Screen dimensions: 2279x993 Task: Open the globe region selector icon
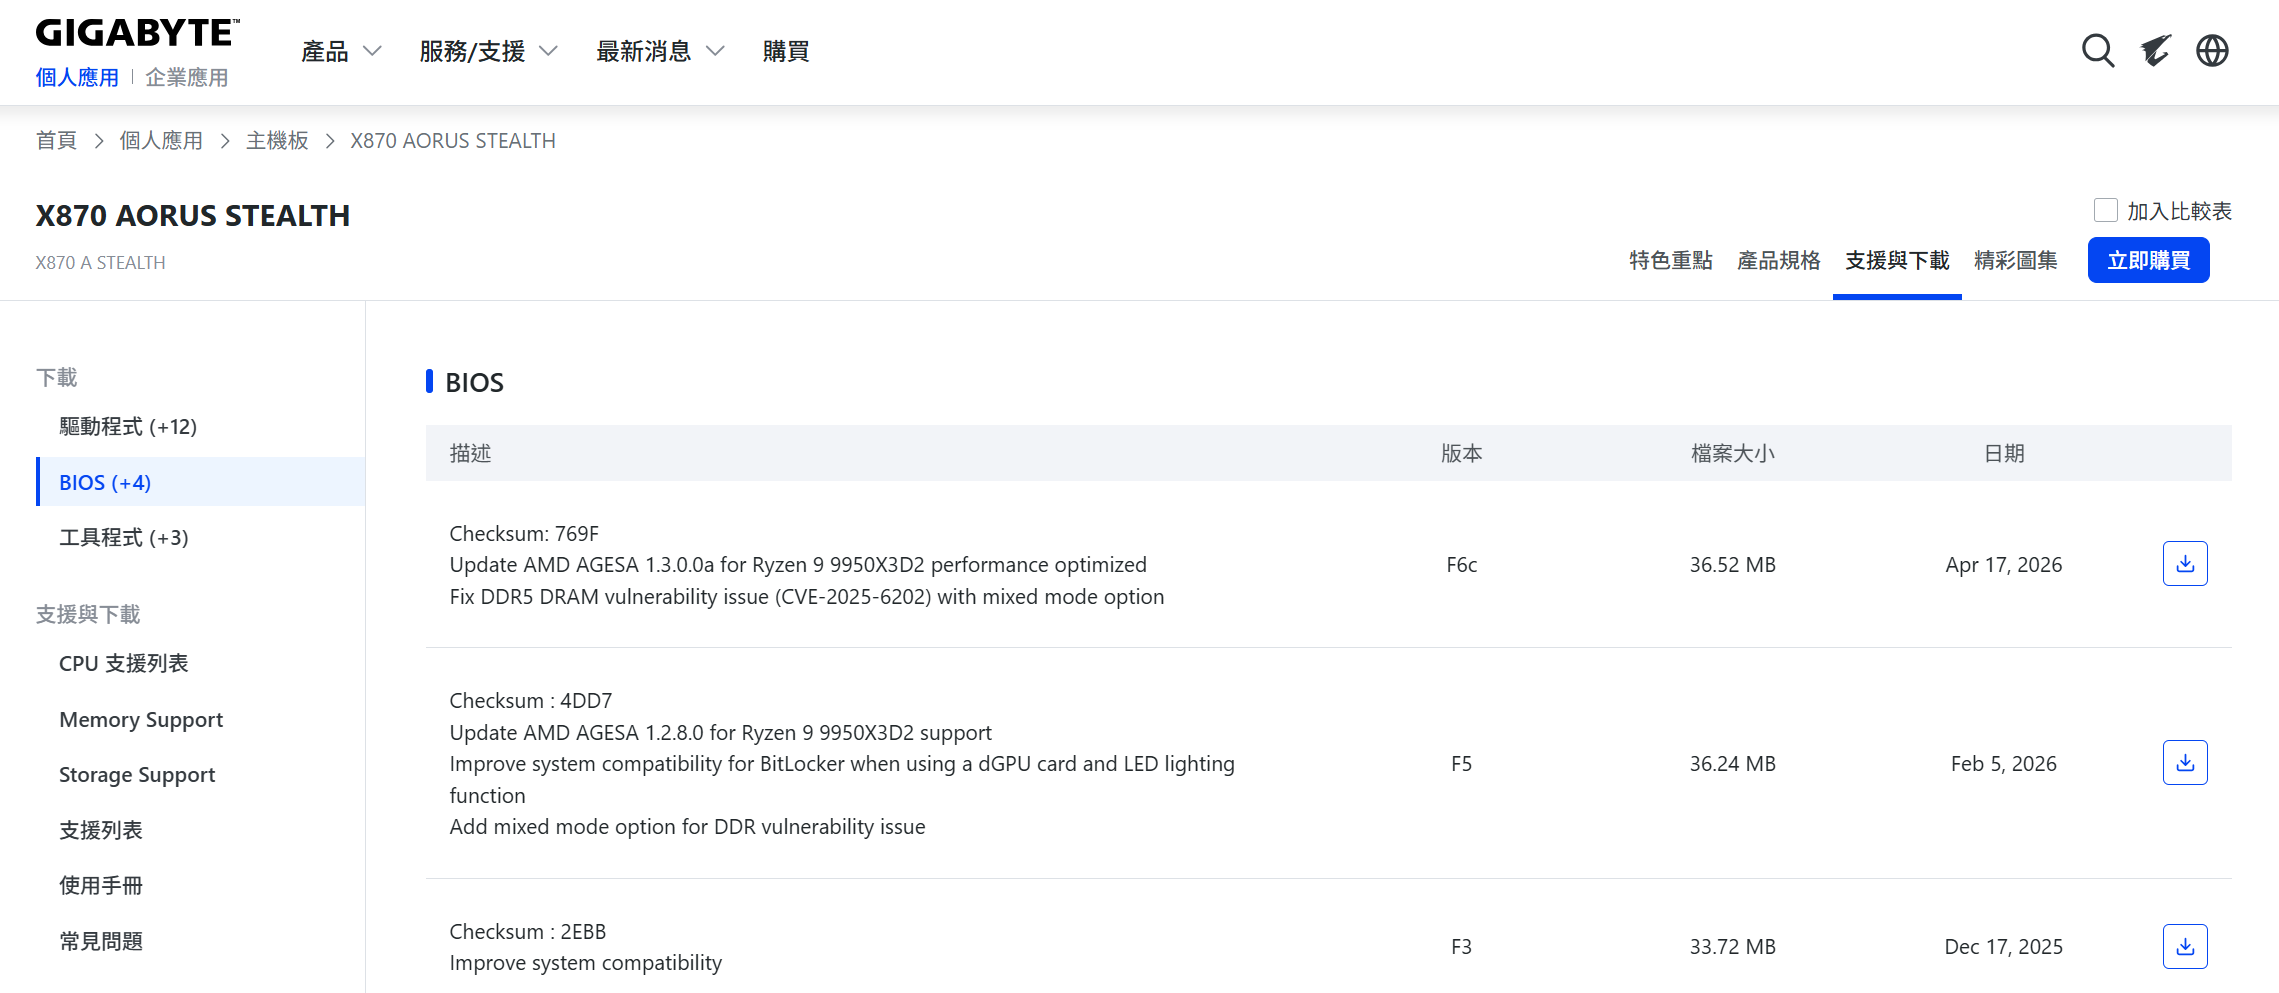2212,50
